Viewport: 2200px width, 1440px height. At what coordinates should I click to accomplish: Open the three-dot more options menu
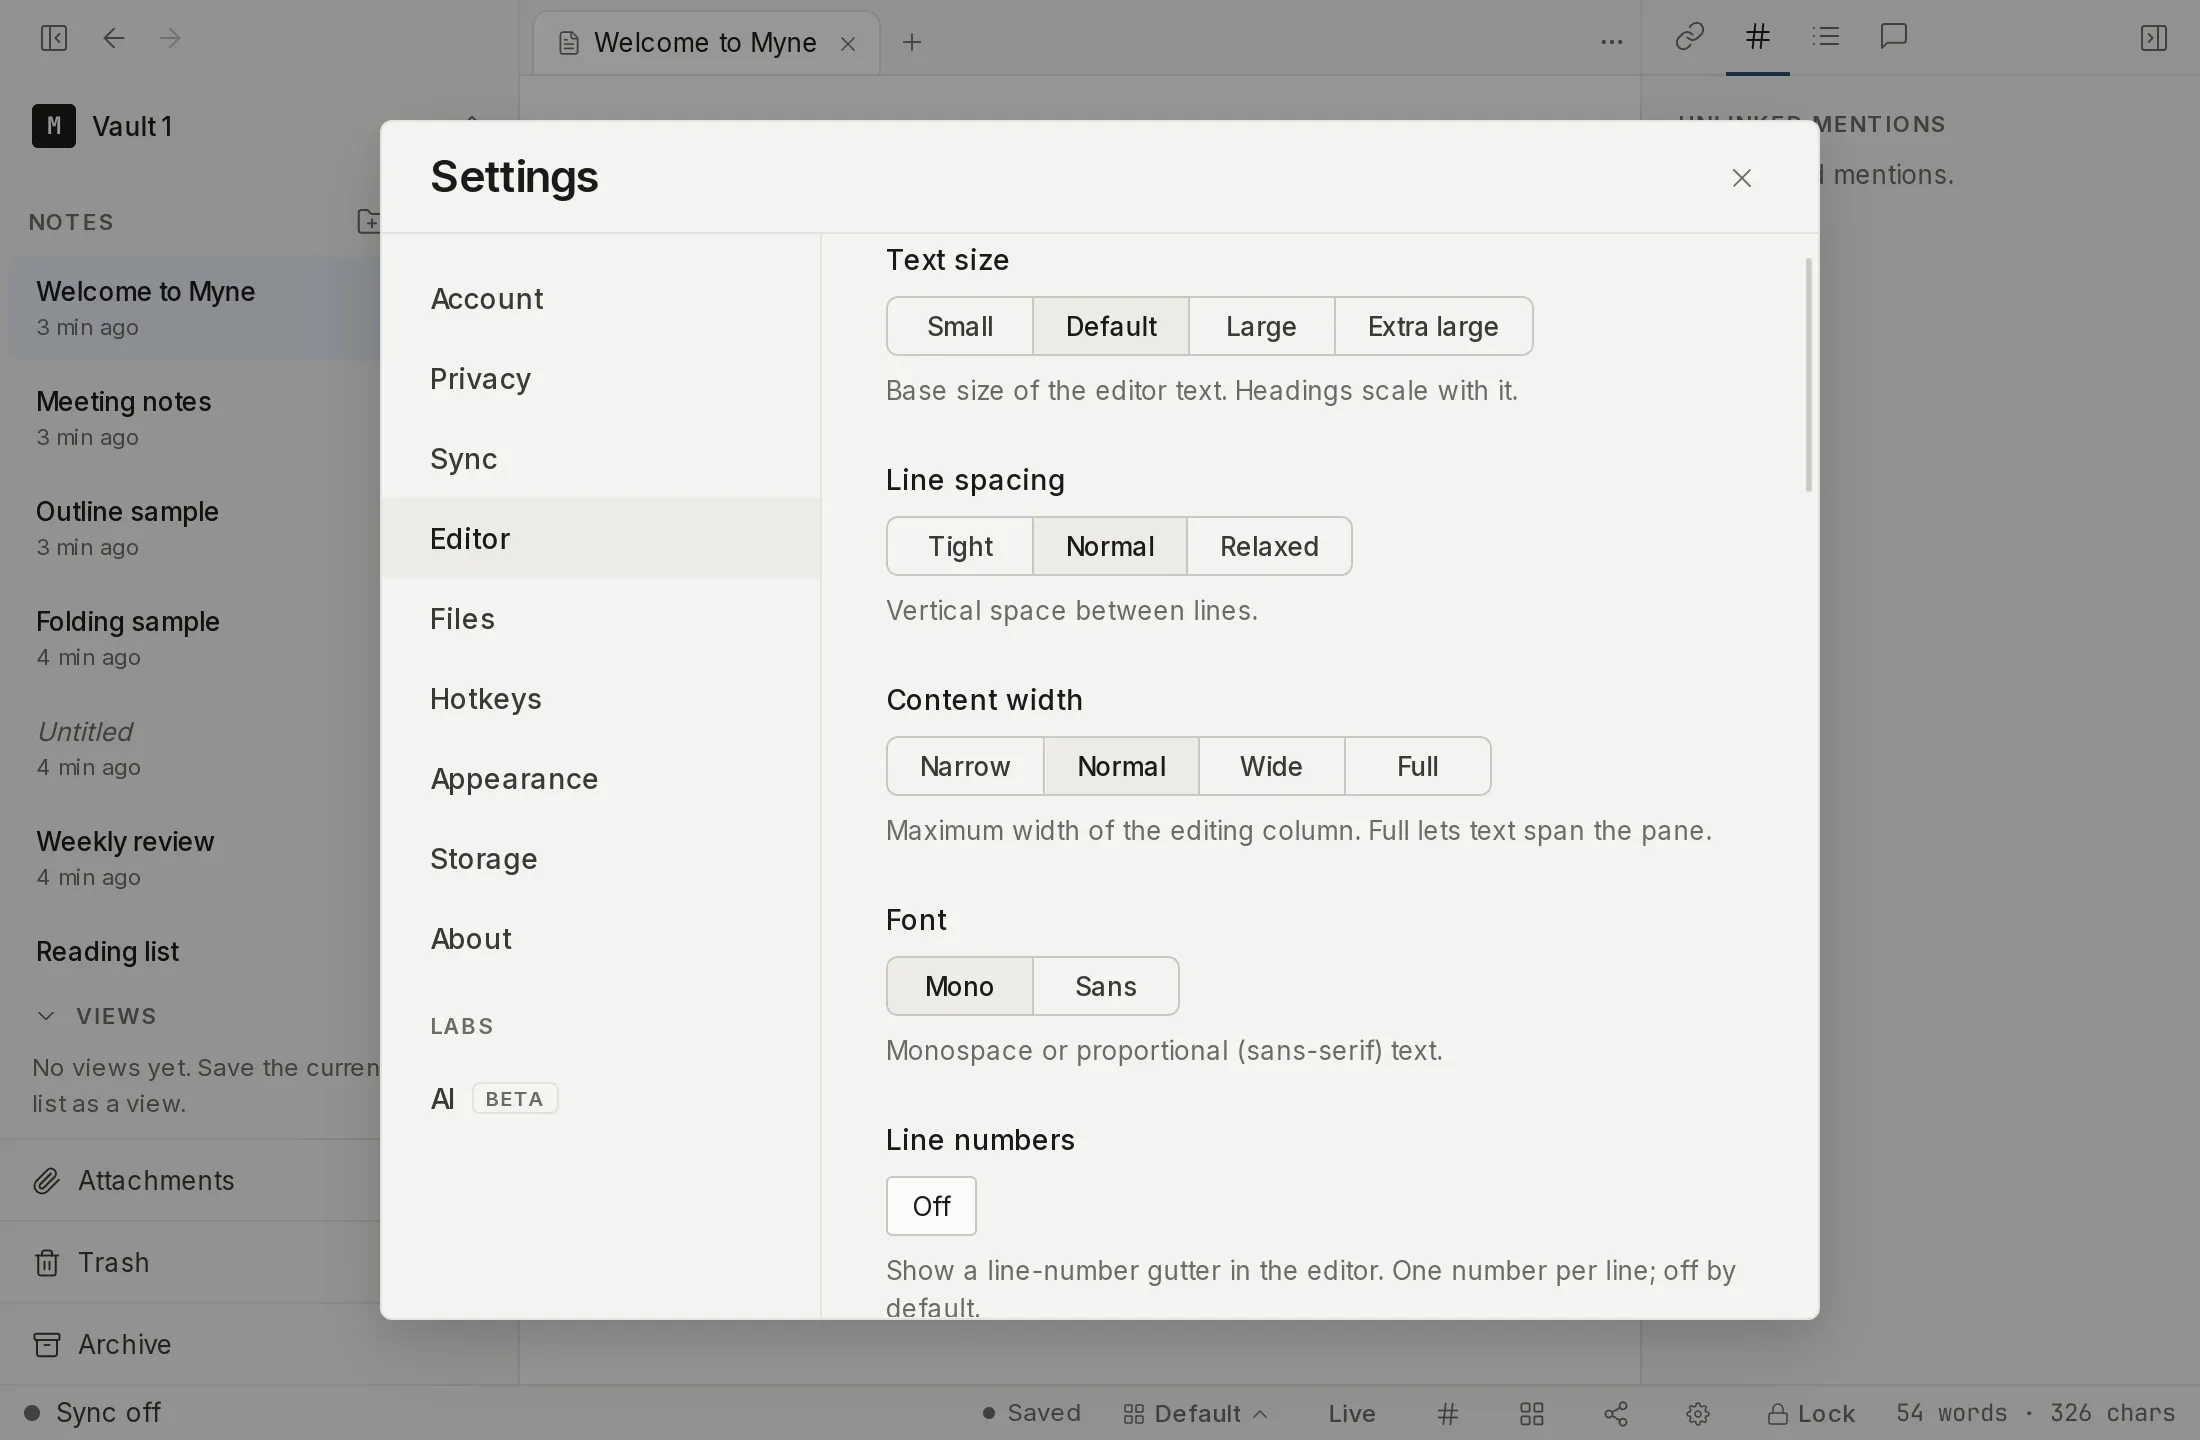1611,42
